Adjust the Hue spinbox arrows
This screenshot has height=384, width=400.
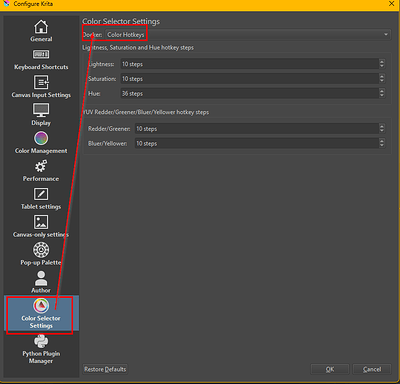382,93
